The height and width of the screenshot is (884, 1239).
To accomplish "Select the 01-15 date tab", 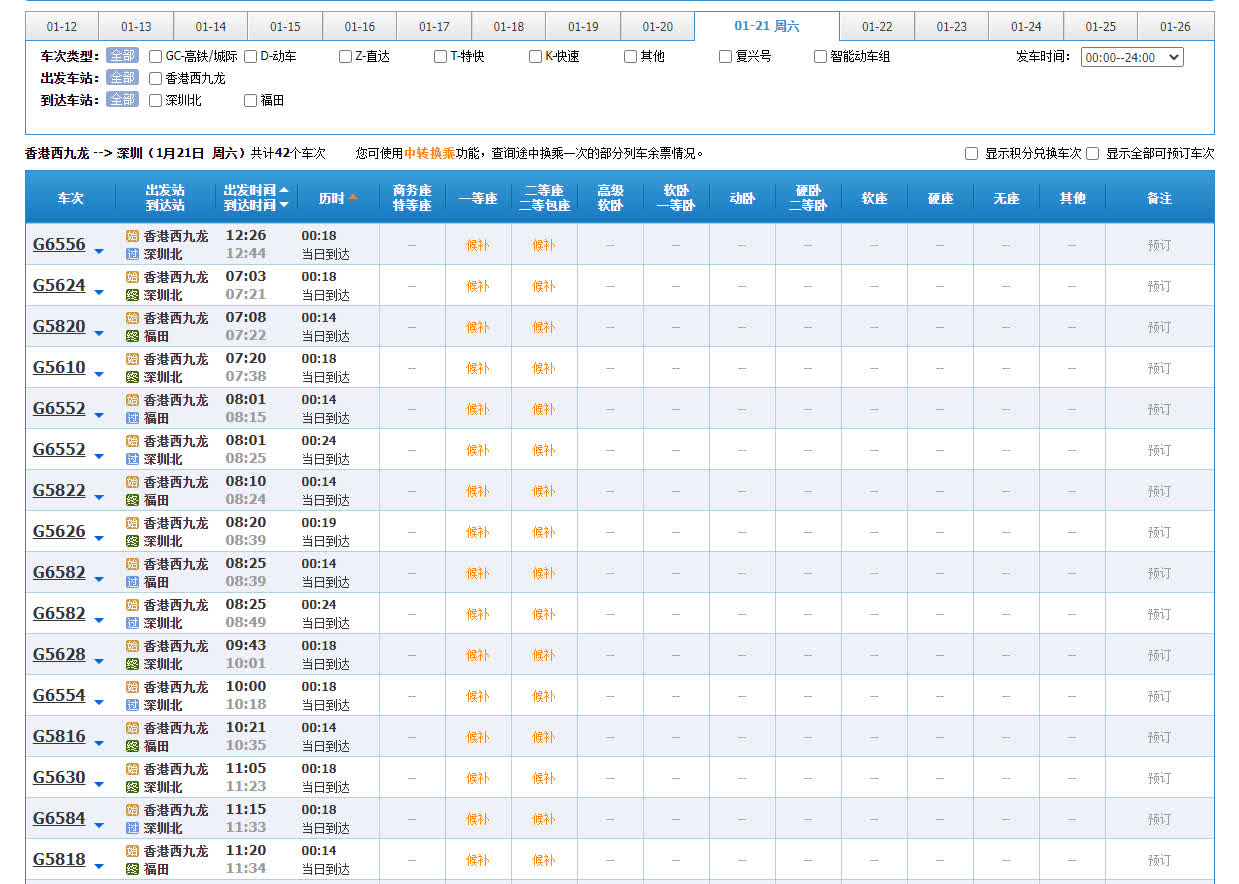I will click(x=285, y=27).
